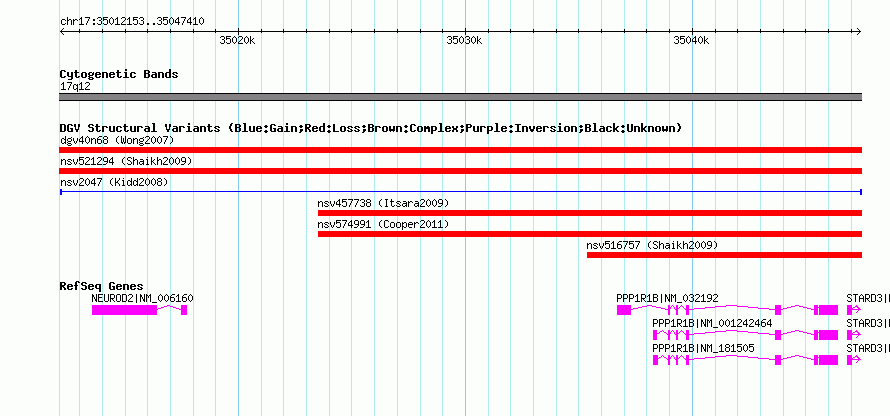The height and width of the screenshot is (416, 890).
Task: Click the dgv40n68 (Wong2007) variant label
Action: point(117,140)
